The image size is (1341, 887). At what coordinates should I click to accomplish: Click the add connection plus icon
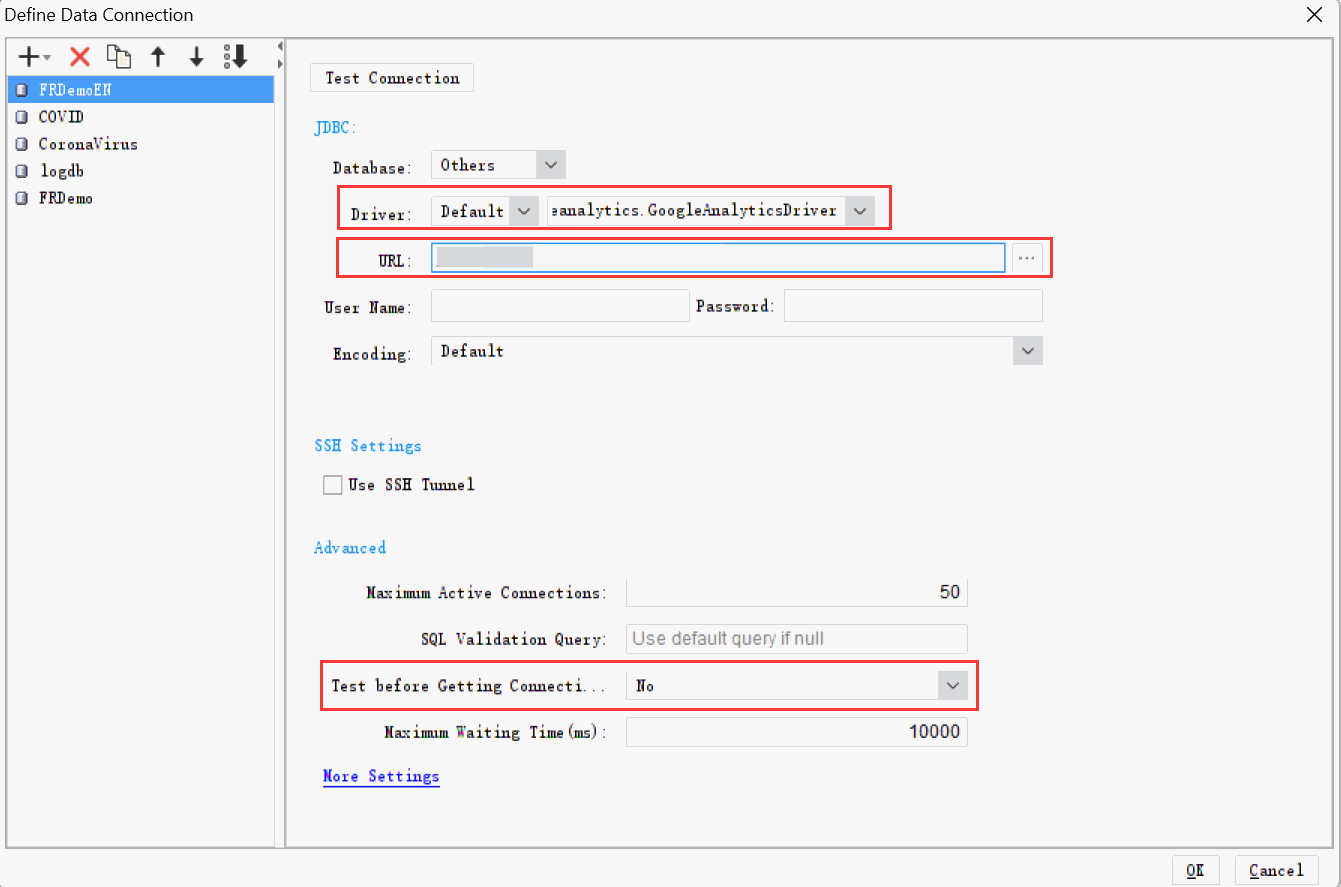(29, 57)
